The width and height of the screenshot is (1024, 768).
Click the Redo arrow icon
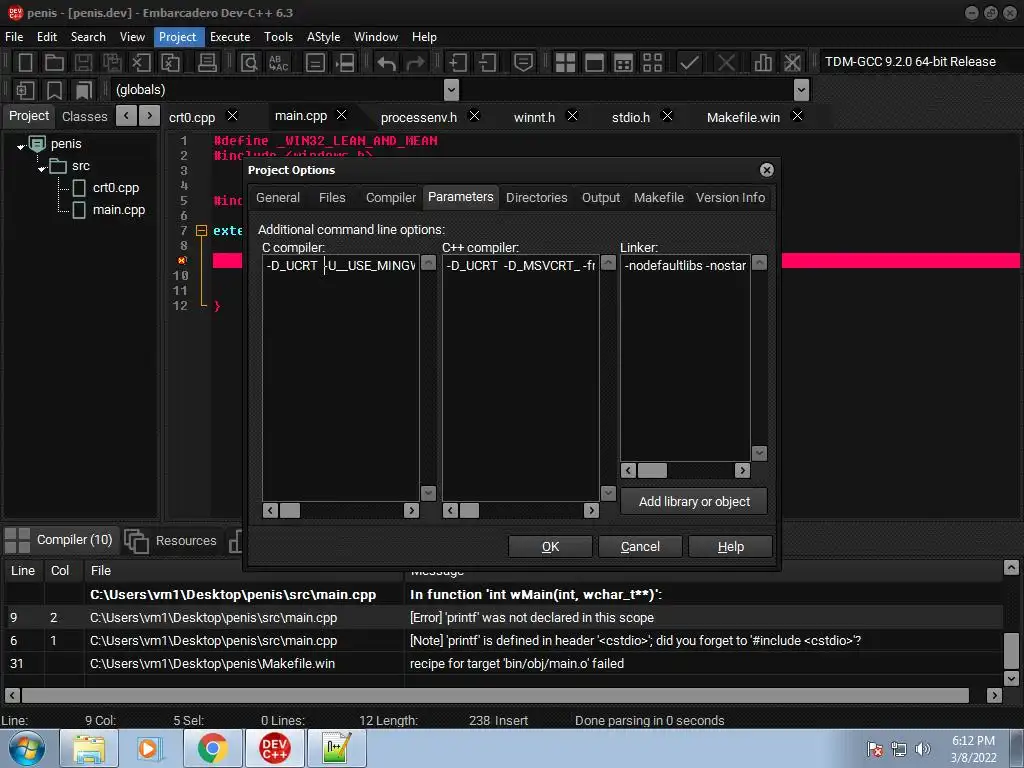[x=415, y=63]
